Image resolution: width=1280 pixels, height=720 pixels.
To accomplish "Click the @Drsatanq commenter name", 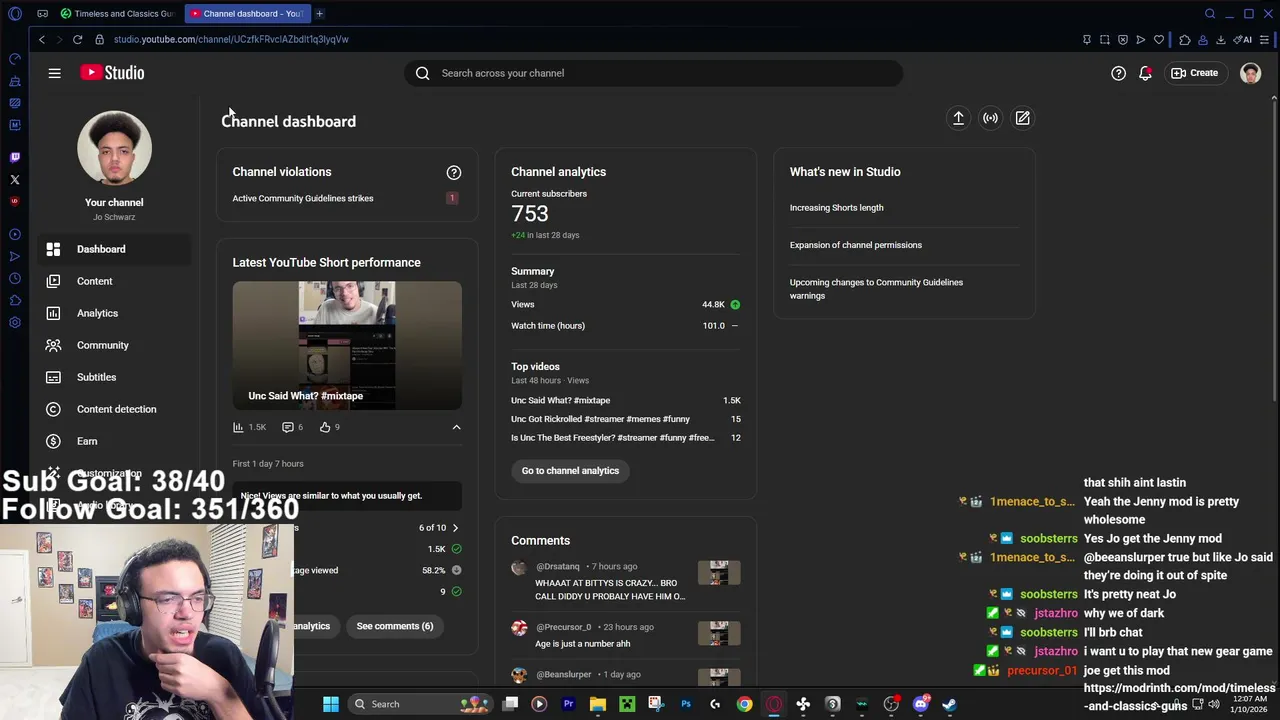I will click(558, 567).
